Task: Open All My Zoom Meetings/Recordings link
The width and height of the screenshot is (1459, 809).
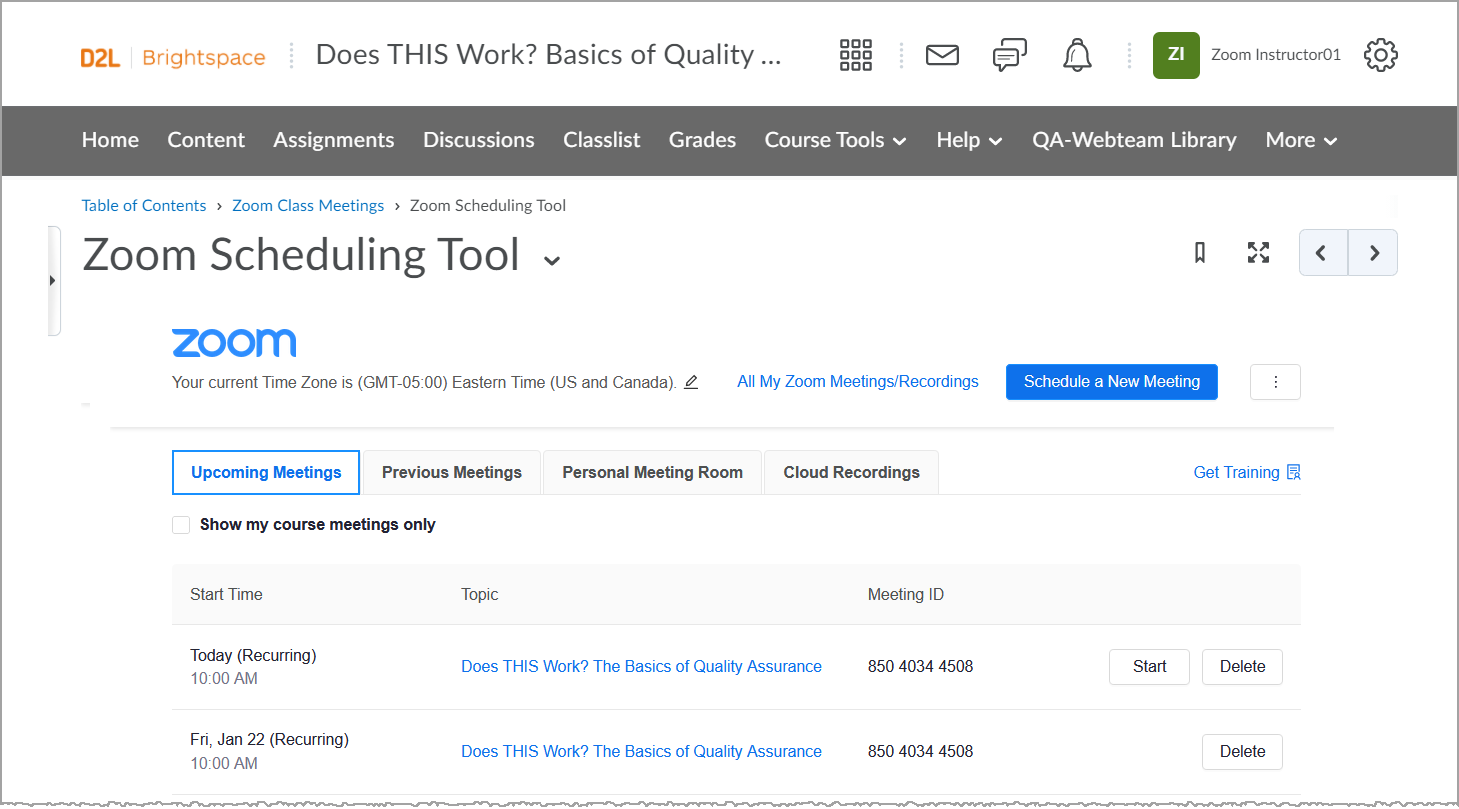Action: (x=858, y=381)
